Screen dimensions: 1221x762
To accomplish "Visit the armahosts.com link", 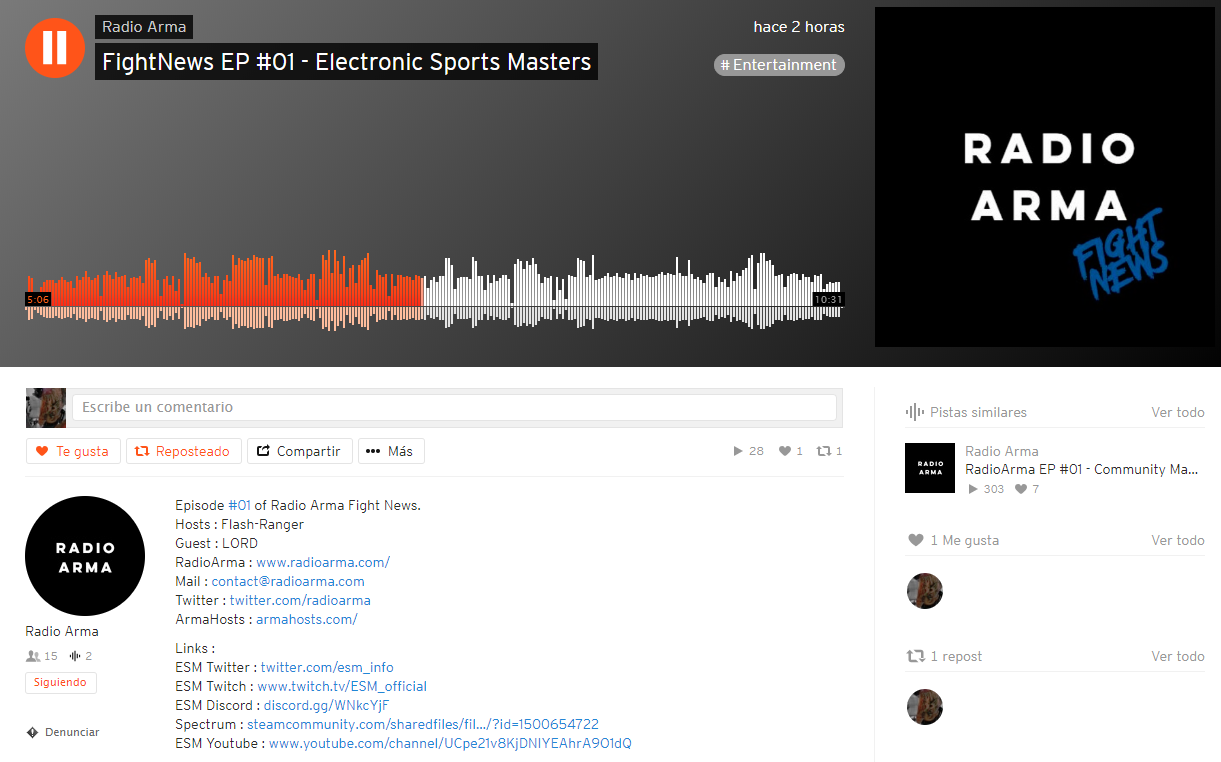I will pos(307,619).
